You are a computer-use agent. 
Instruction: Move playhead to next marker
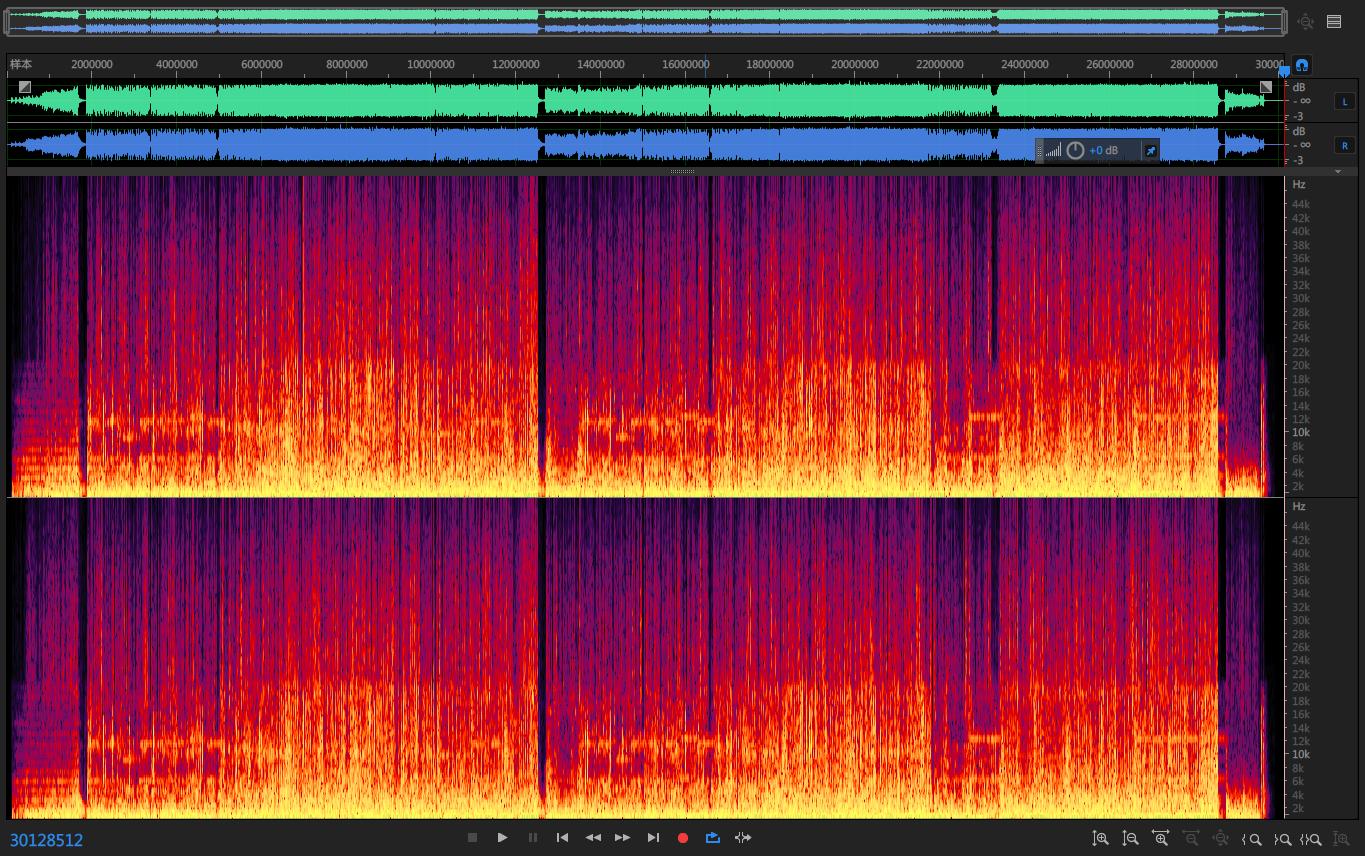click(653, 838)
